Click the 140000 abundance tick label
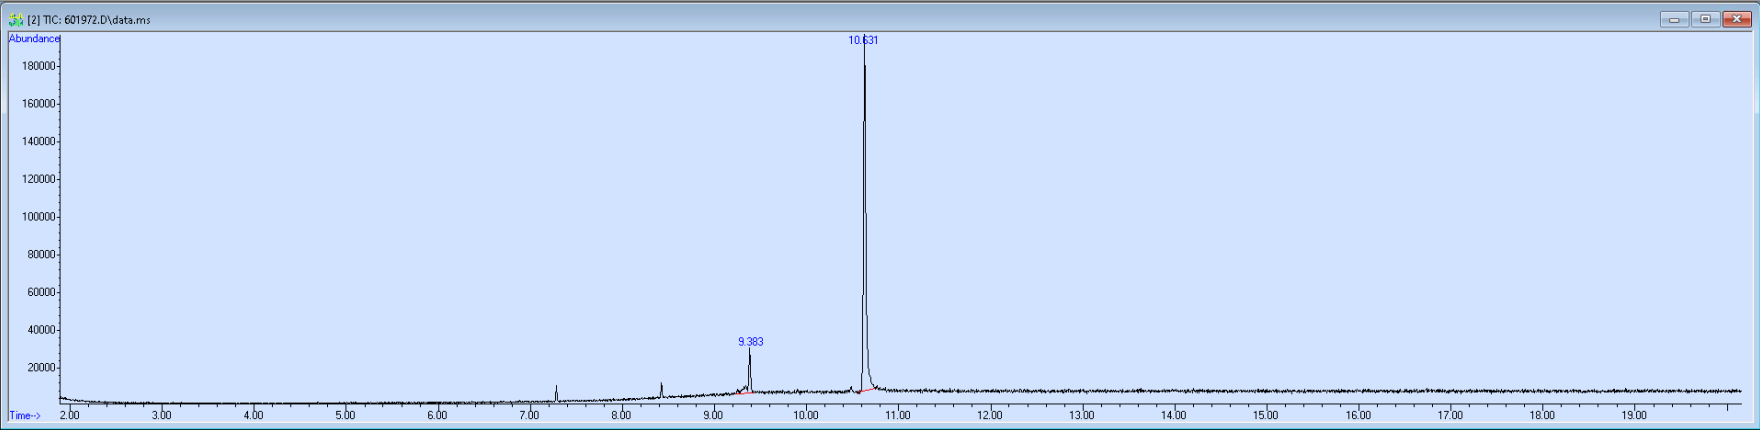 click(x=38, y=142)
